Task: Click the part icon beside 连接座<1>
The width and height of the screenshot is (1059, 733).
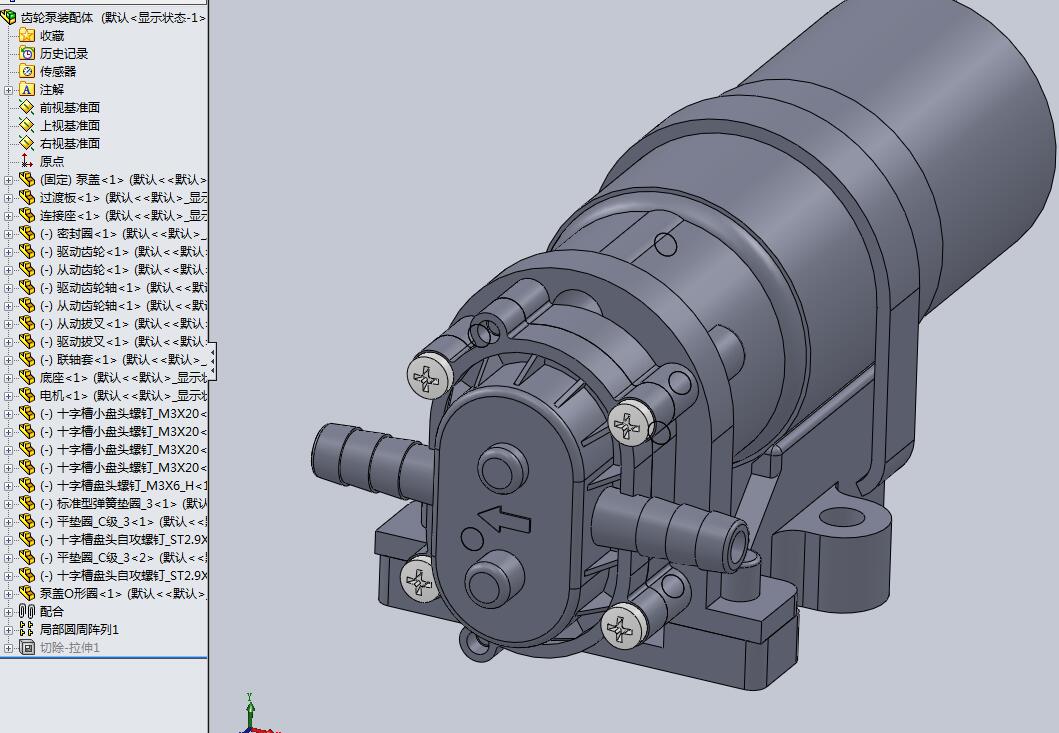Action: [26, 215]
